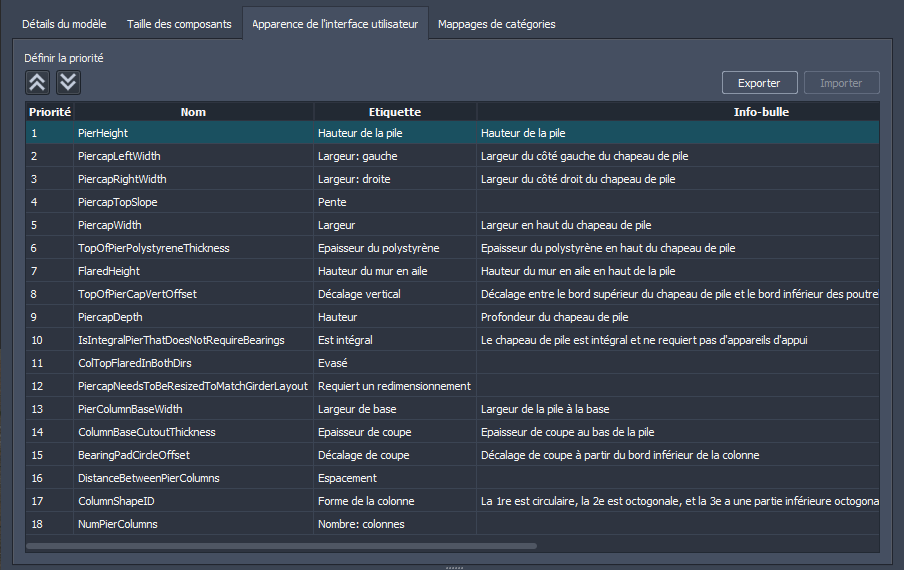Open the Taille des composants tab
Screen dimensions: 904x570
[x=179, y=24]
